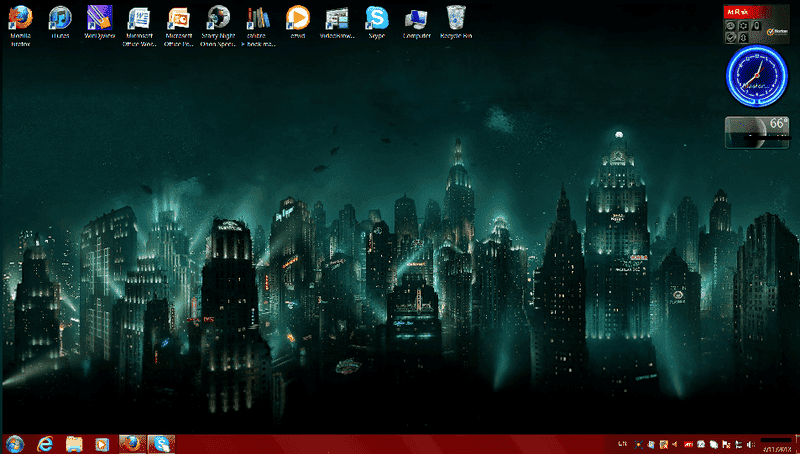Click the Show desktop strip at taskbar end
The width and height of the screenshot is (800, 454).
(x=797, y=444)
